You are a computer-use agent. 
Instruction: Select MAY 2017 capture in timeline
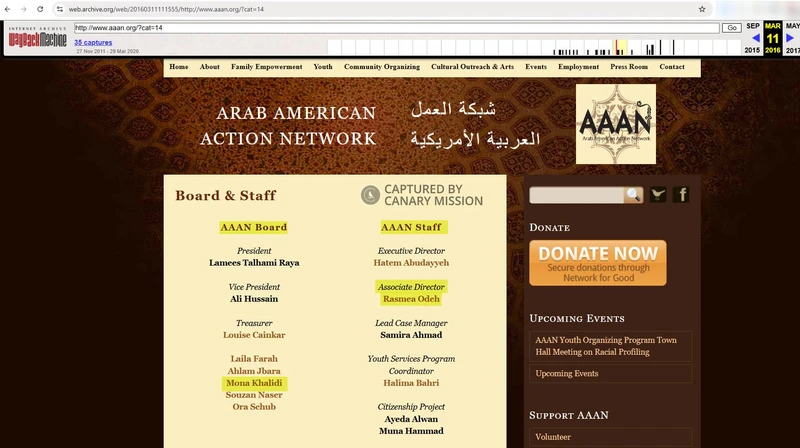click(792, 38)
